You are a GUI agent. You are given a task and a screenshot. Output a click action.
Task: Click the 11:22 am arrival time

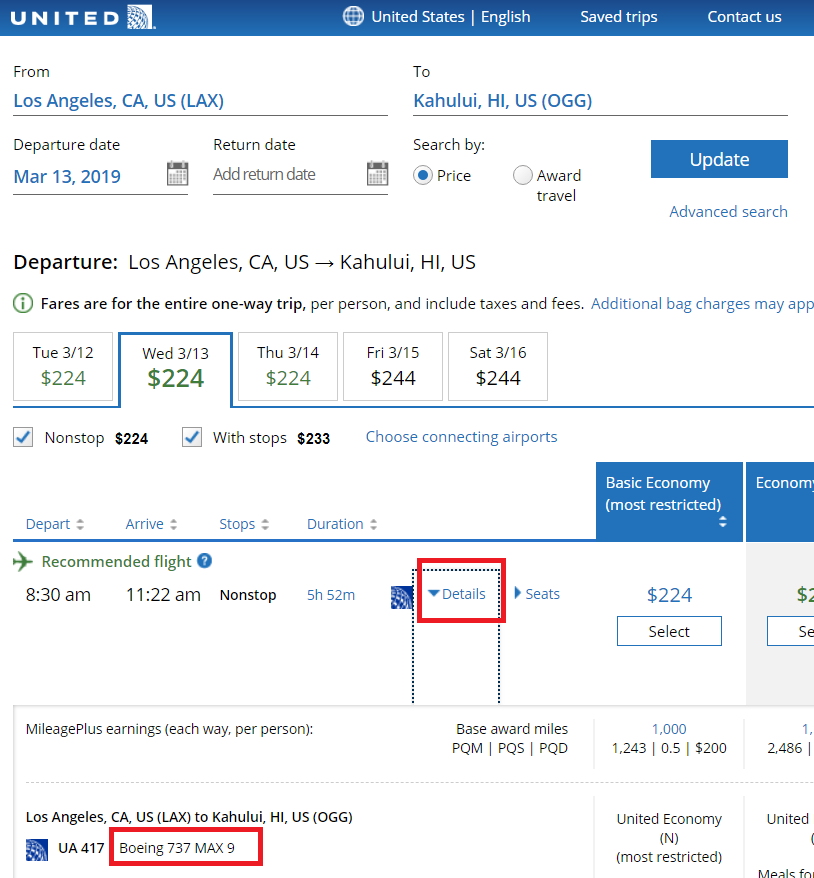tap(163, 595)
